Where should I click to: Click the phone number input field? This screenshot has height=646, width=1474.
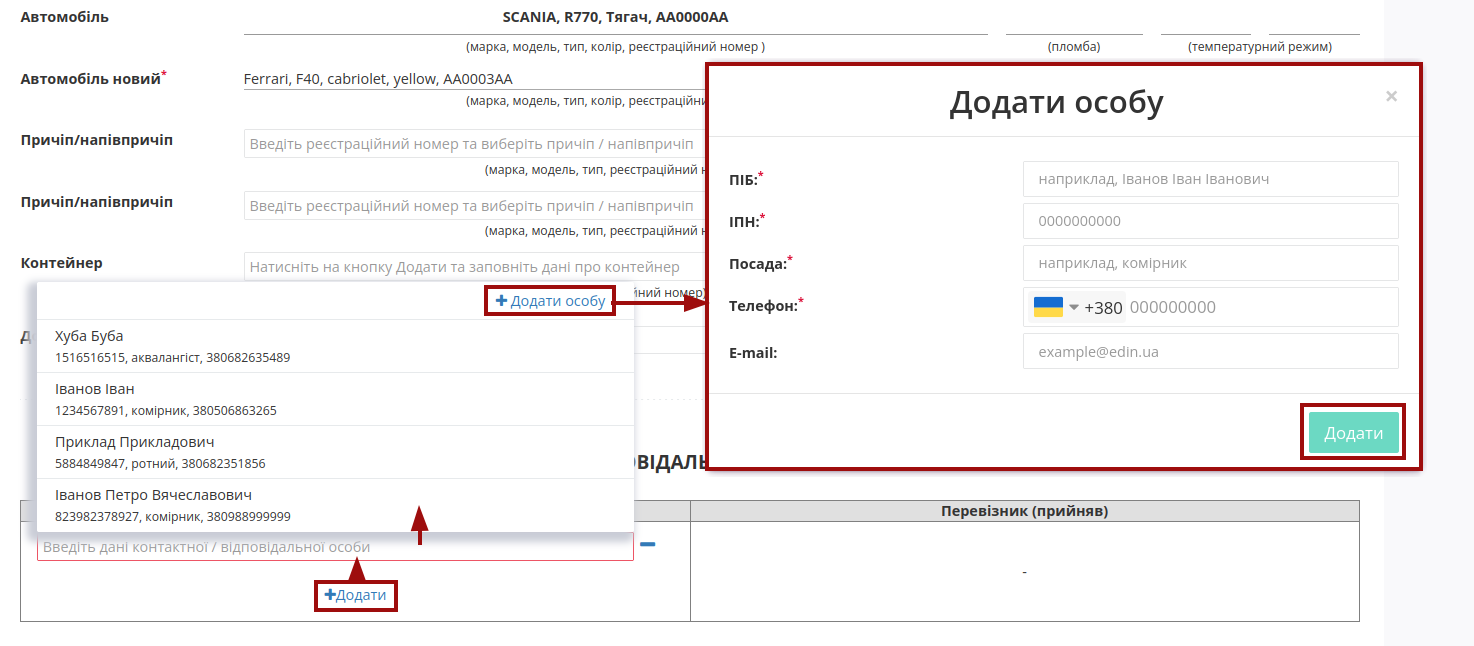(1262, 307)
